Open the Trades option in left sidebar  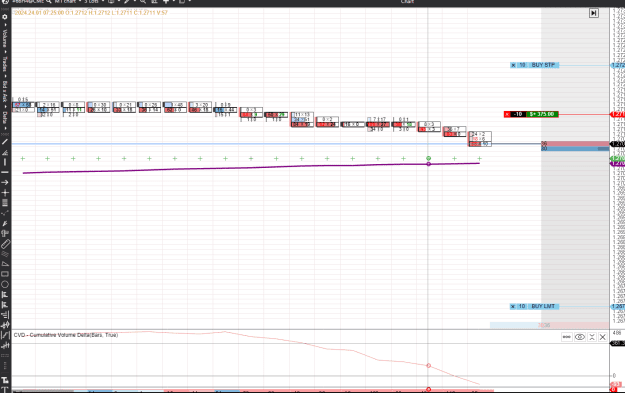point(5,64)
